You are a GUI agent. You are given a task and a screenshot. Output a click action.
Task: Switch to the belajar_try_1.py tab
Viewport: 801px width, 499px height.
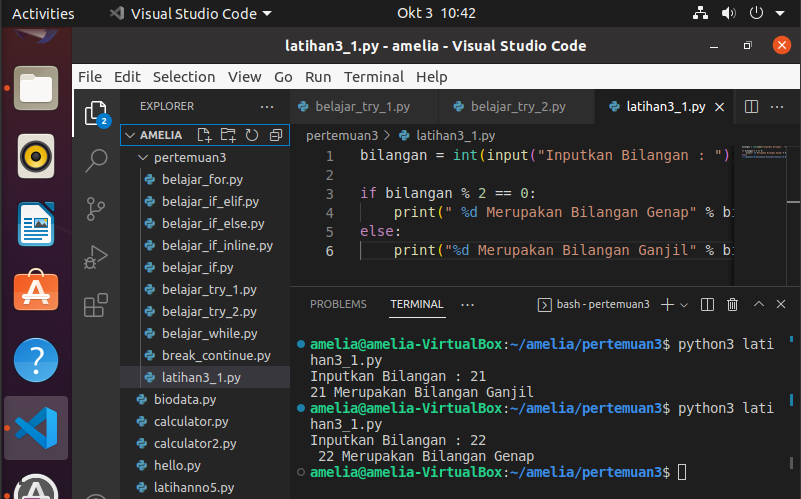(364, 107)
